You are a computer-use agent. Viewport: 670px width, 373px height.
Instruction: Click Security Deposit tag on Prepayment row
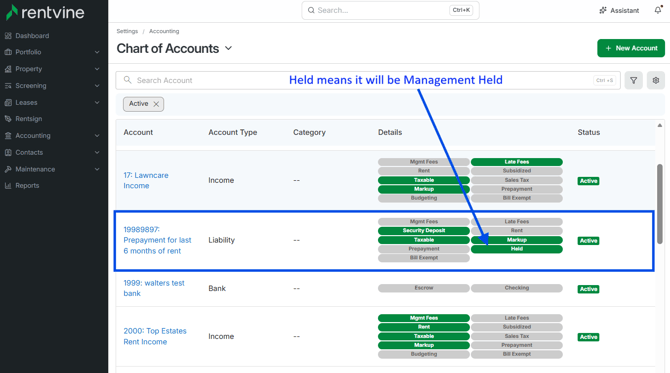coord(424,231)
